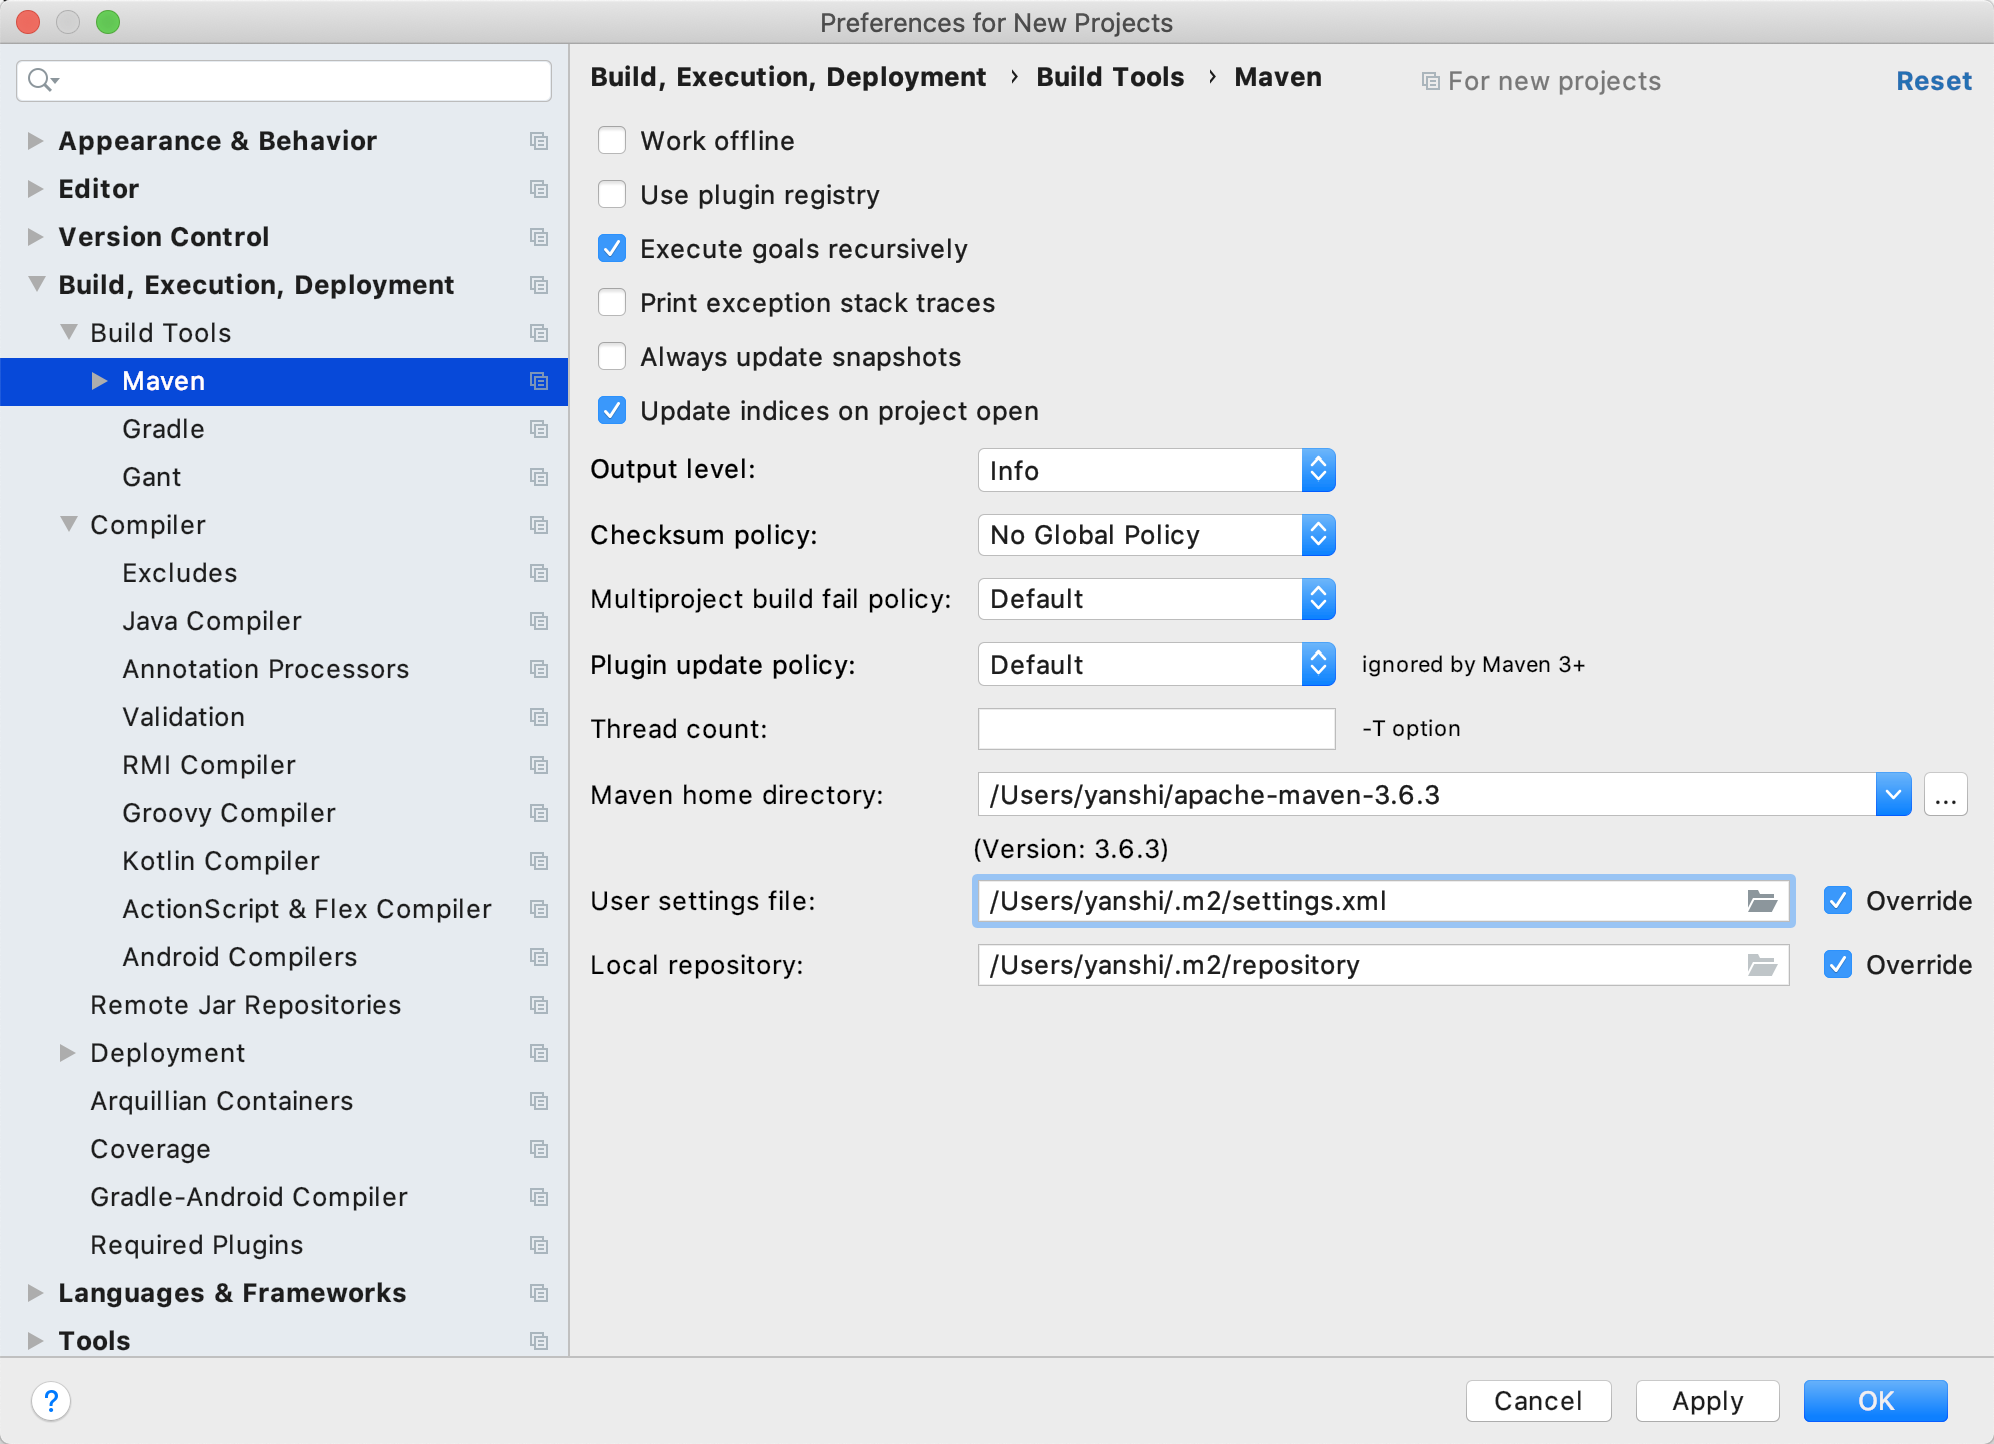Click the Apply button
The height and width of the screenshot is (1444, 1994).
click(x=1708, y=1401)
